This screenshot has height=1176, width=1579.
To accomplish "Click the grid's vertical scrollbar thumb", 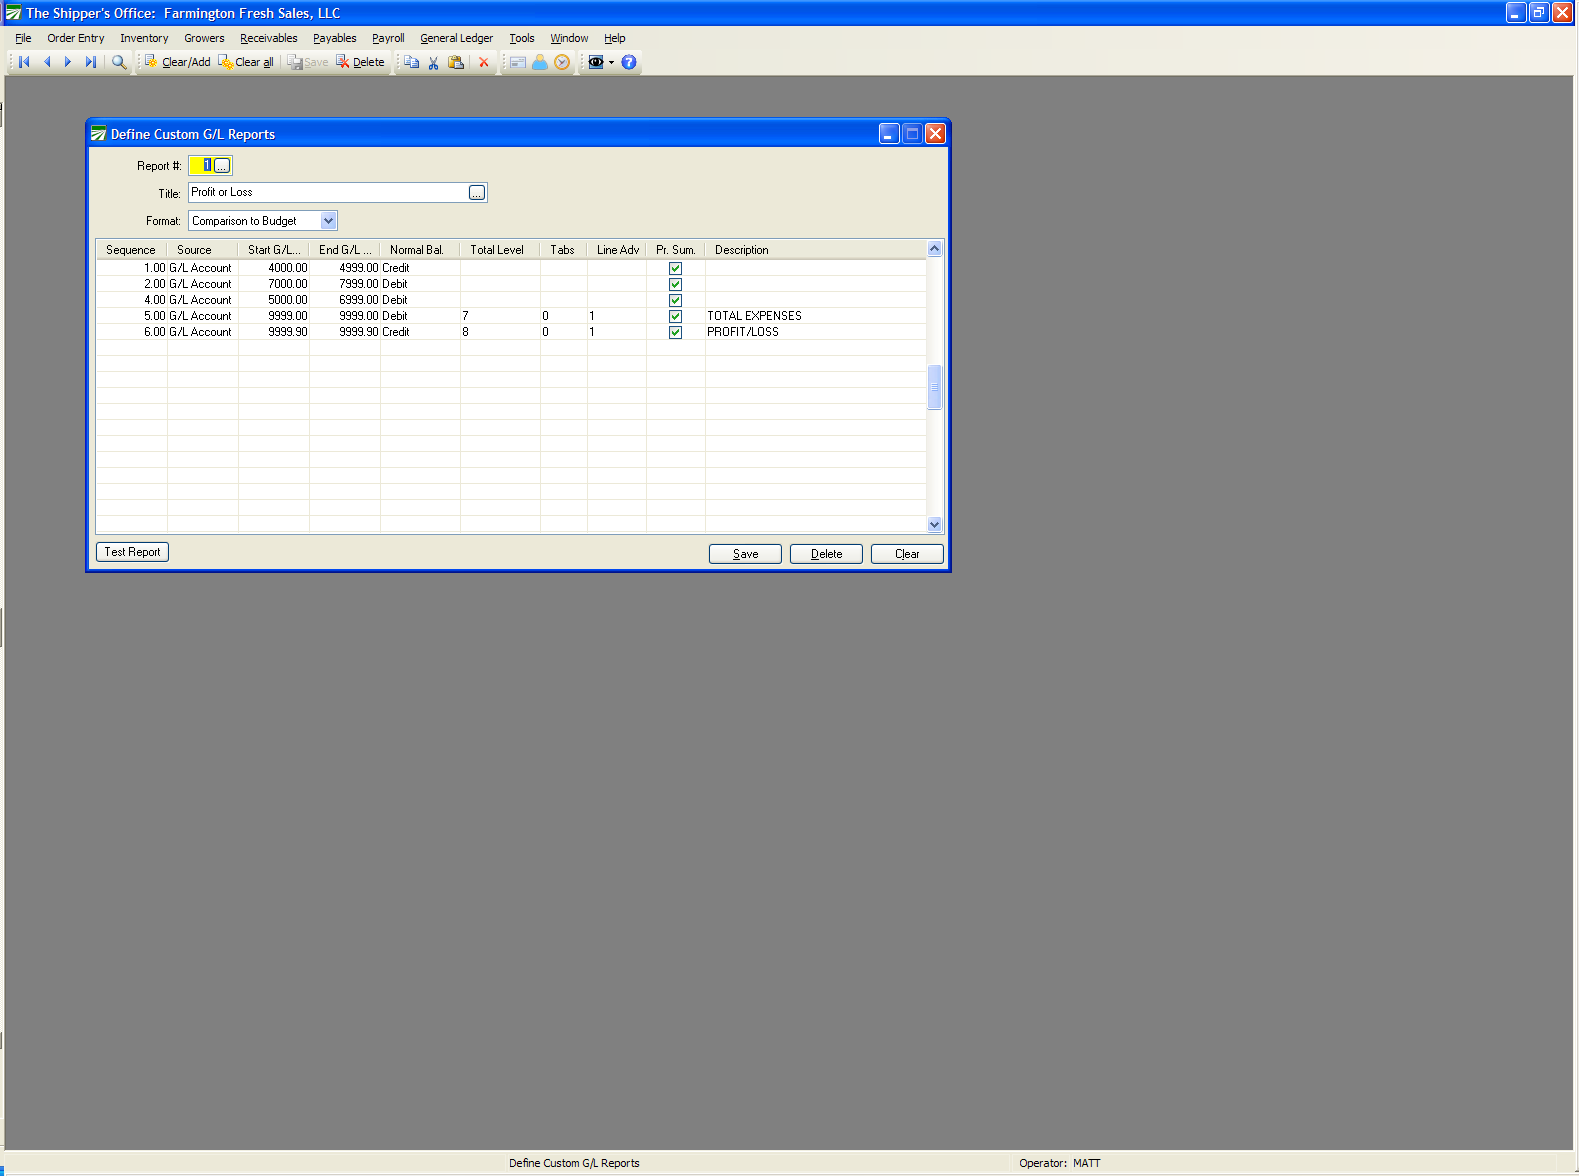I will (934, 387).
